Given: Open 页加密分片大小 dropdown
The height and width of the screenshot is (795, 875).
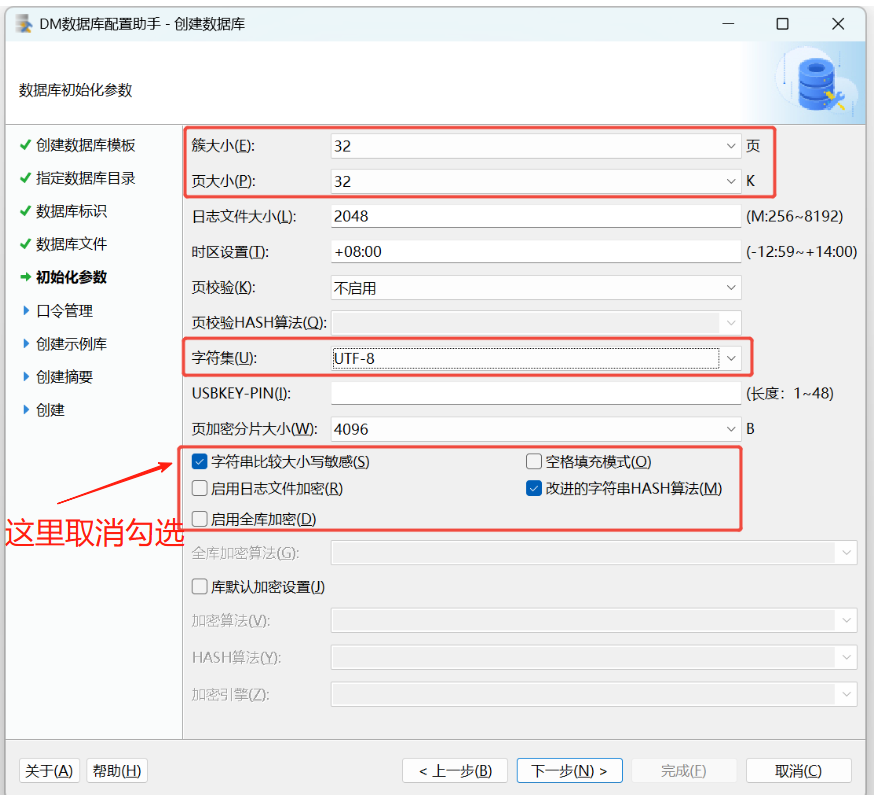Looking at the screenshot, I should pos(536,429).
